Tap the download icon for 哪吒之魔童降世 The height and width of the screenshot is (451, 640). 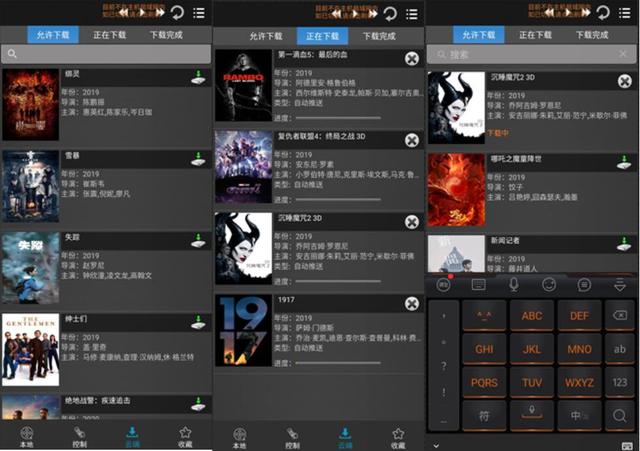point(624,162)
